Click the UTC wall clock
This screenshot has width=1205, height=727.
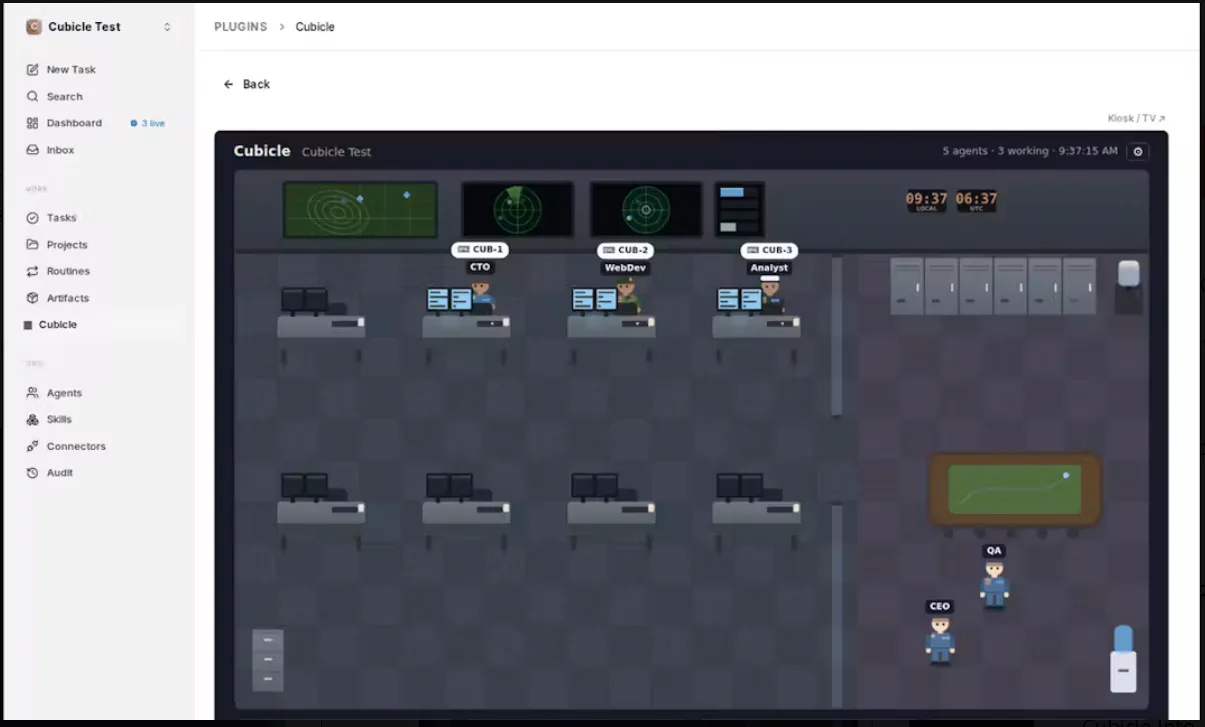pyautogui.click(x=976, y=200)
